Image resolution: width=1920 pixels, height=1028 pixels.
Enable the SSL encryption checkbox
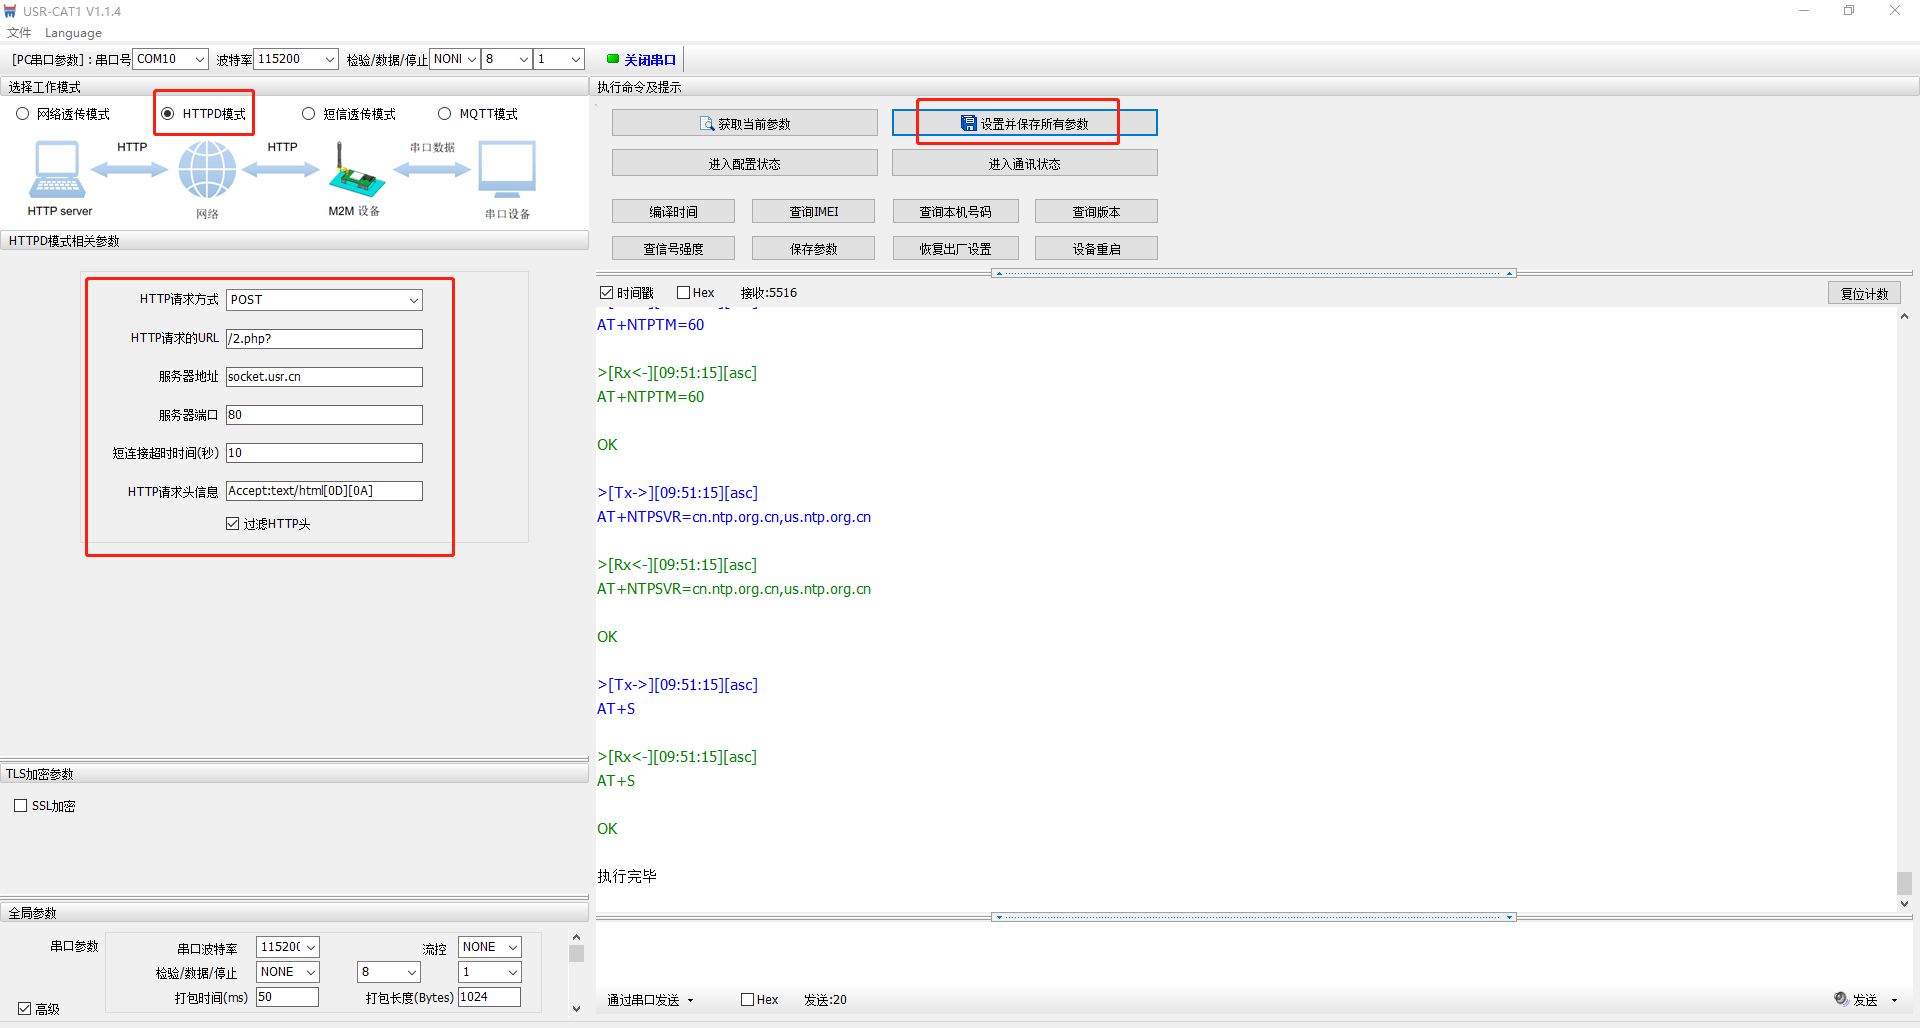21,806
